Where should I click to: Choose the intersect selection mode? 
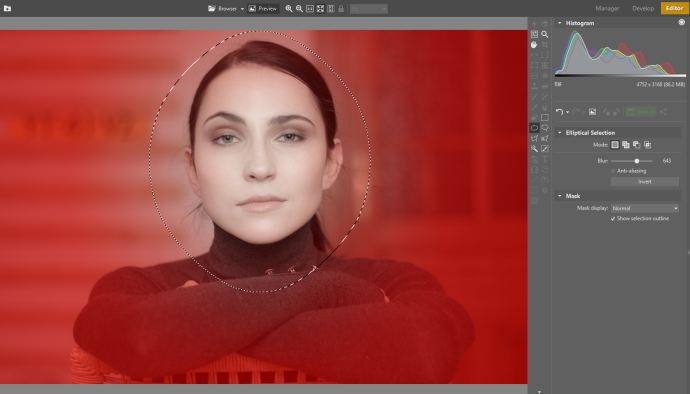coord(647,144)
